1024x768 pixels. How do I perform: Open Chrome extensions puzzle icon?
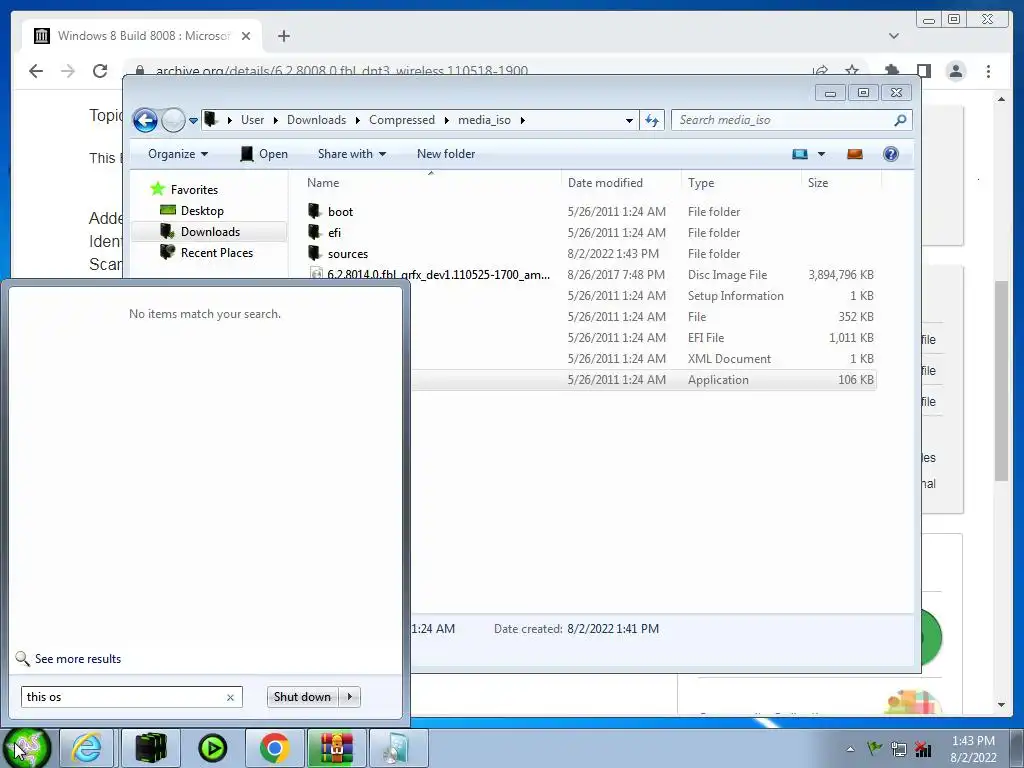tap(891, 70)
